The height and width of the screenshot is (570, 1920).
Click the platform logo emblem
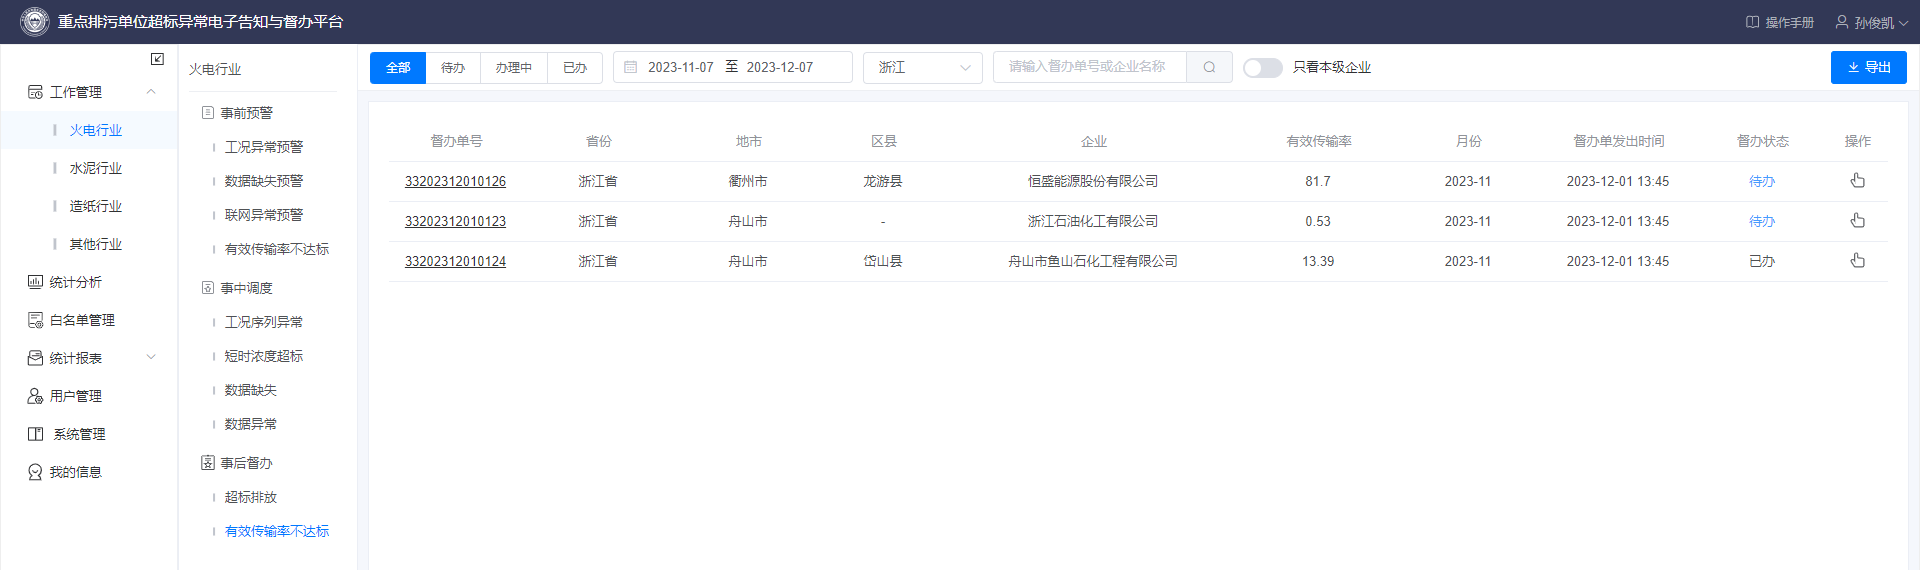(x=34, y=21)
